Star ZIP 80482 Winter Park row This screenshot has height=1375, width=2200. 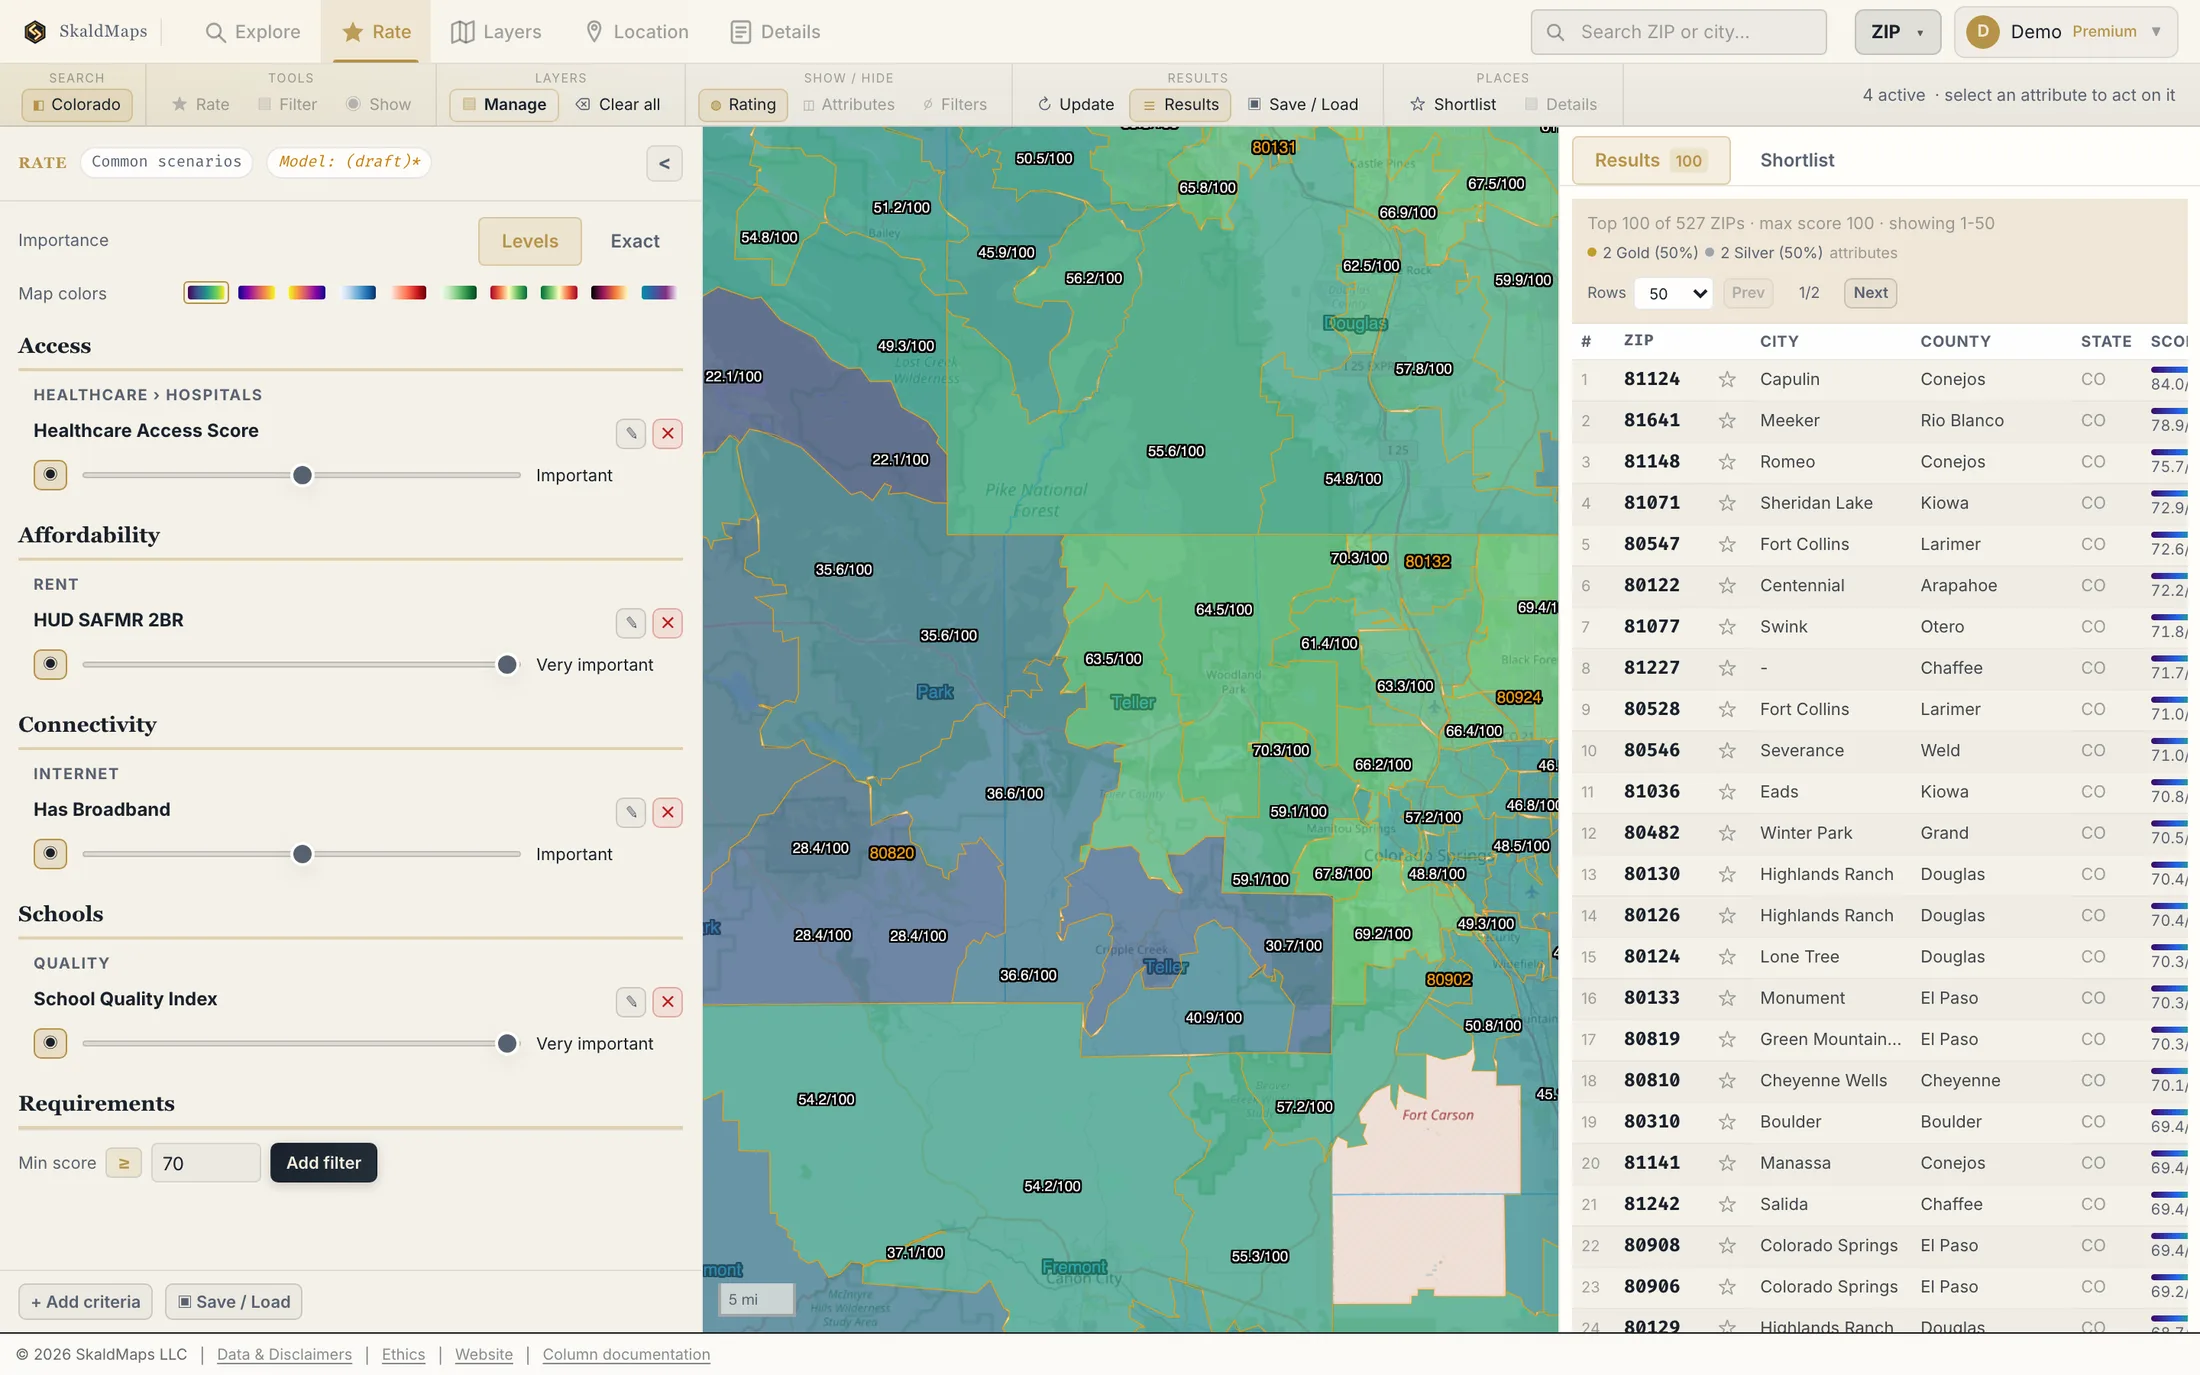pyautogui.click(x=1727, y=833)
